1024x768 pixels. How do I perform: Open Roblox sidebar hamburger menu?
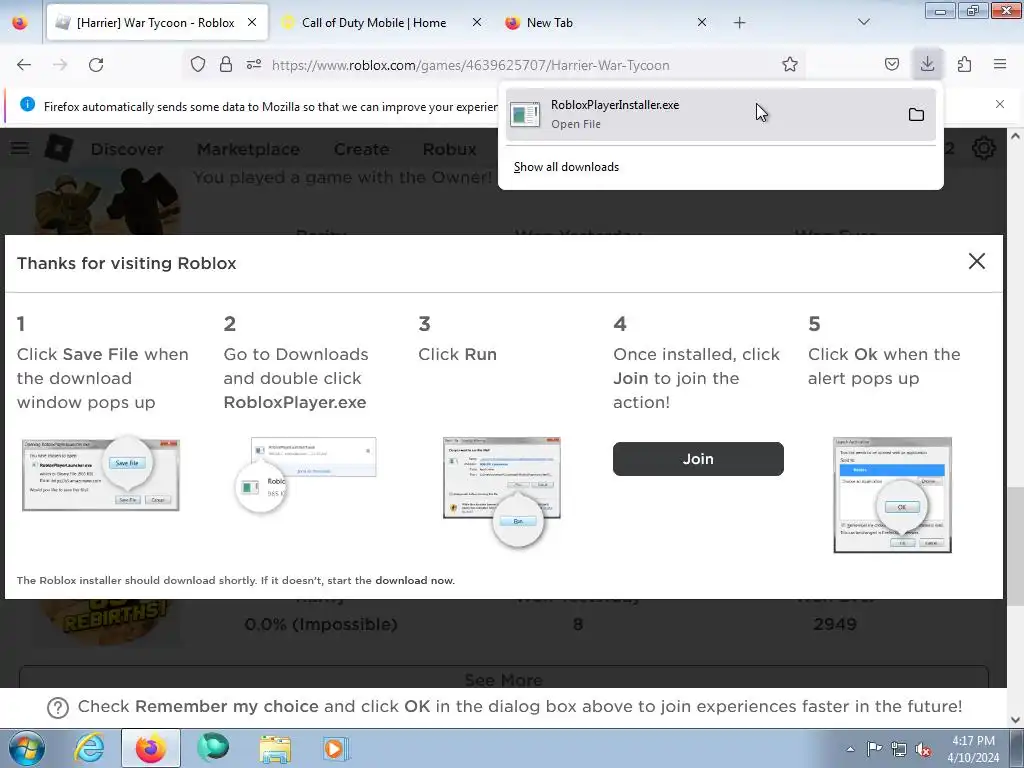point(20,148)
